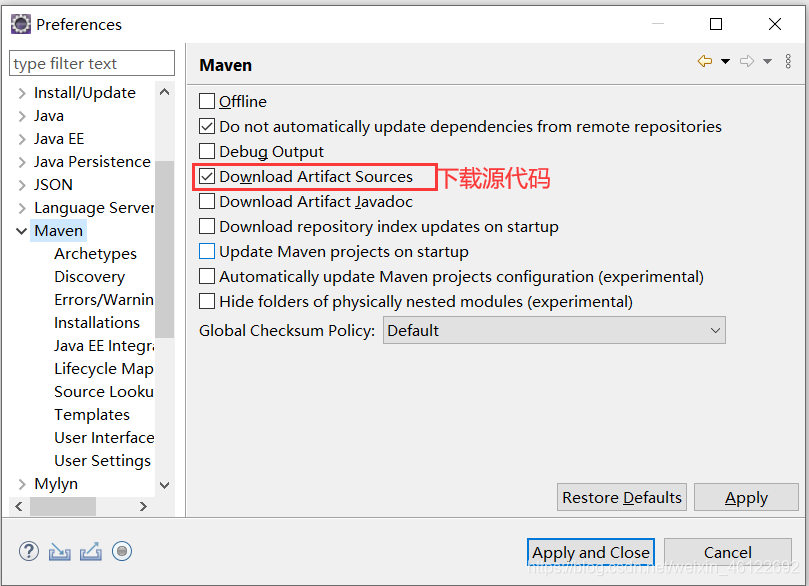Click the tree scroll down arrow
Image resolution: width=809 pixels, height=586 pixels.
[x=165, y=485]
